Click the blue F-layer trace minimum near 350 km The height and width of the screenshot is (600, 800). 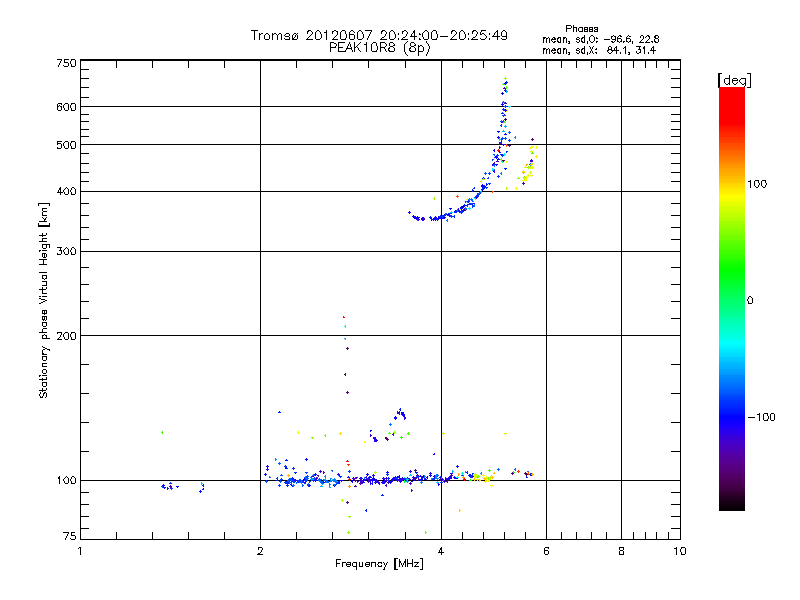pyautogui.click(x=429, y=218)
